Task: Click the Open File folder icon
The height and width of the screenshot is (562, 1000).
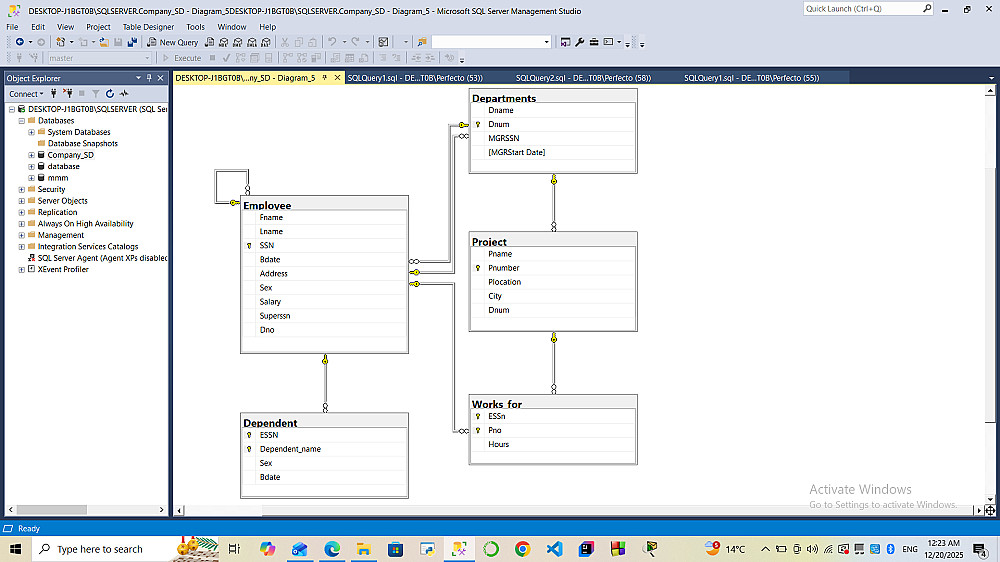Action: click(x=103, y=42)
